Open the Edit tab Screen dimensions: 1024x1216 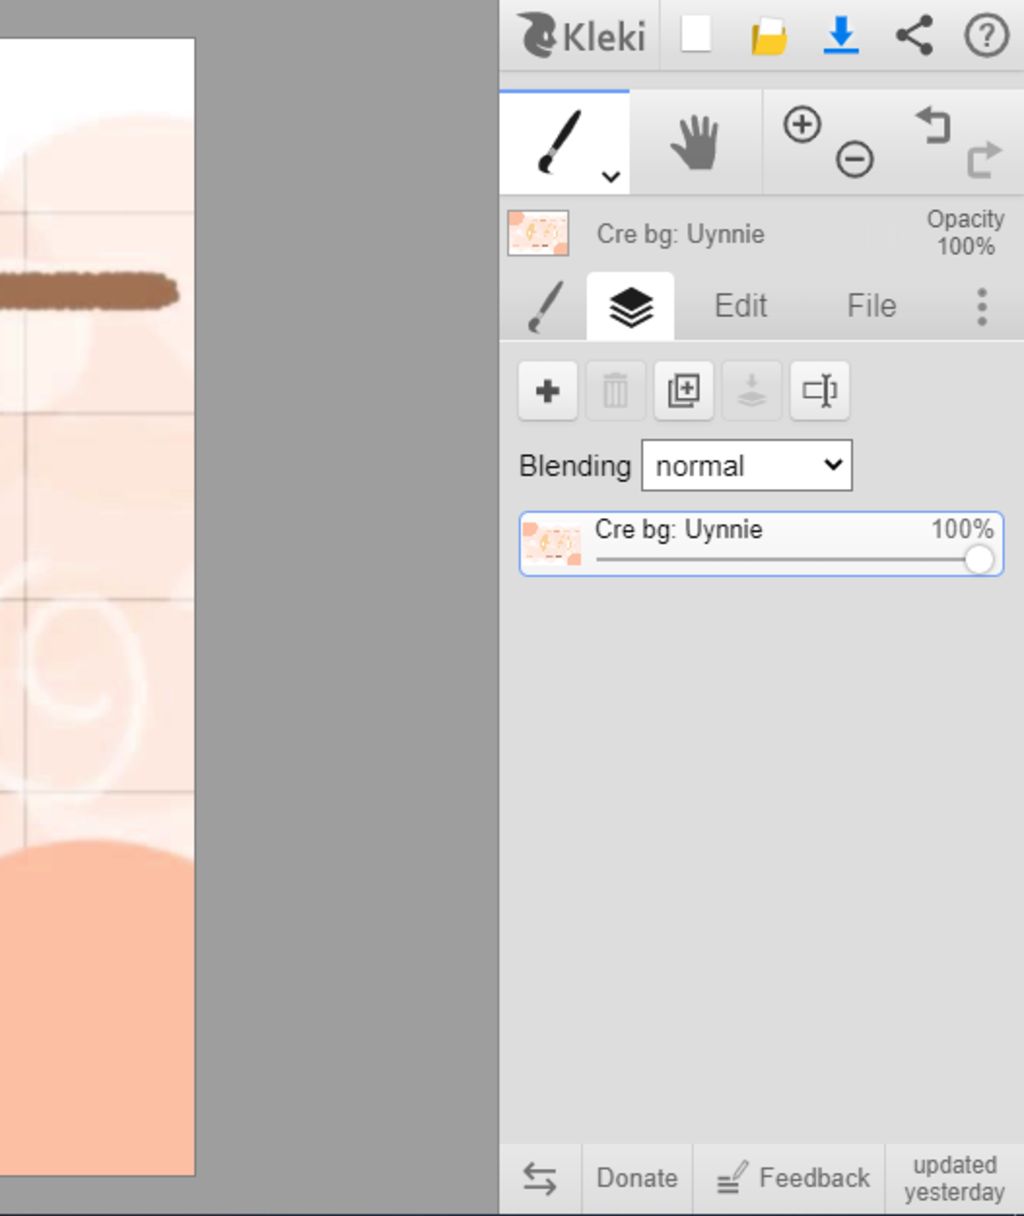741,306
